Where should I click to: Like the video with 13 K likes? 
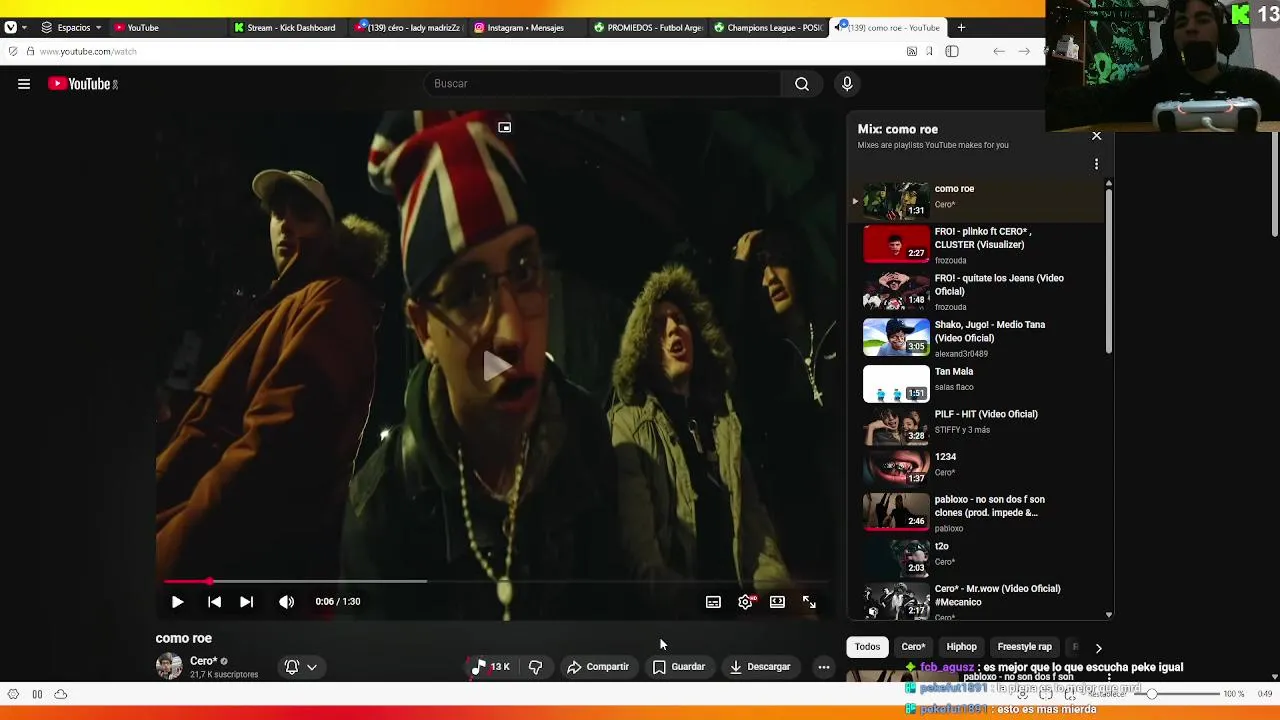coord(490,667)
